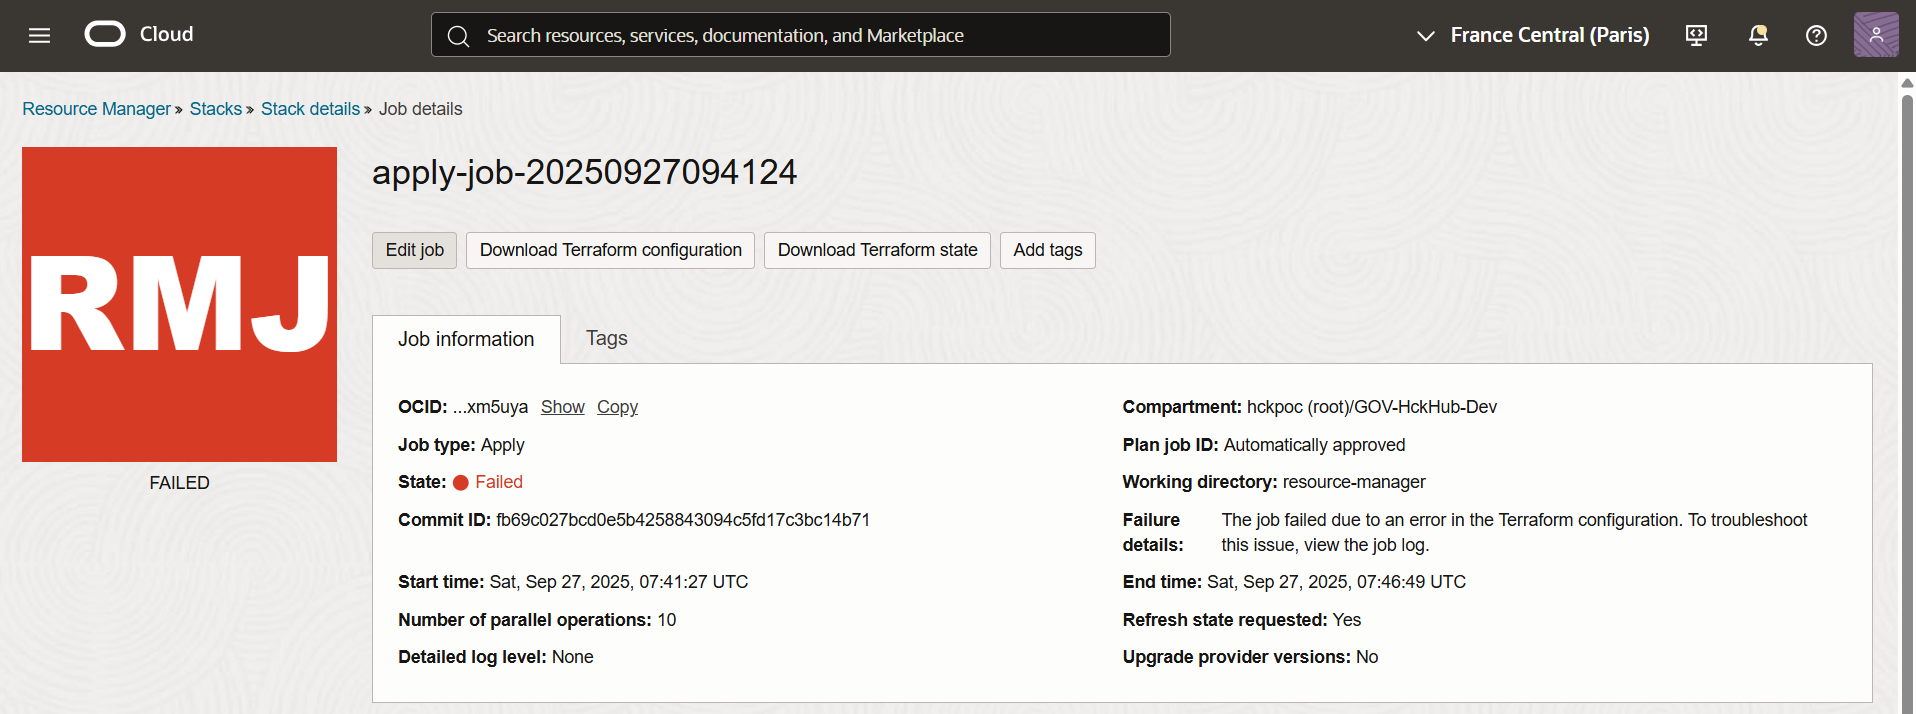Focus the resources search field
This screenshot has height=714, width=1916.
(801, 35)
